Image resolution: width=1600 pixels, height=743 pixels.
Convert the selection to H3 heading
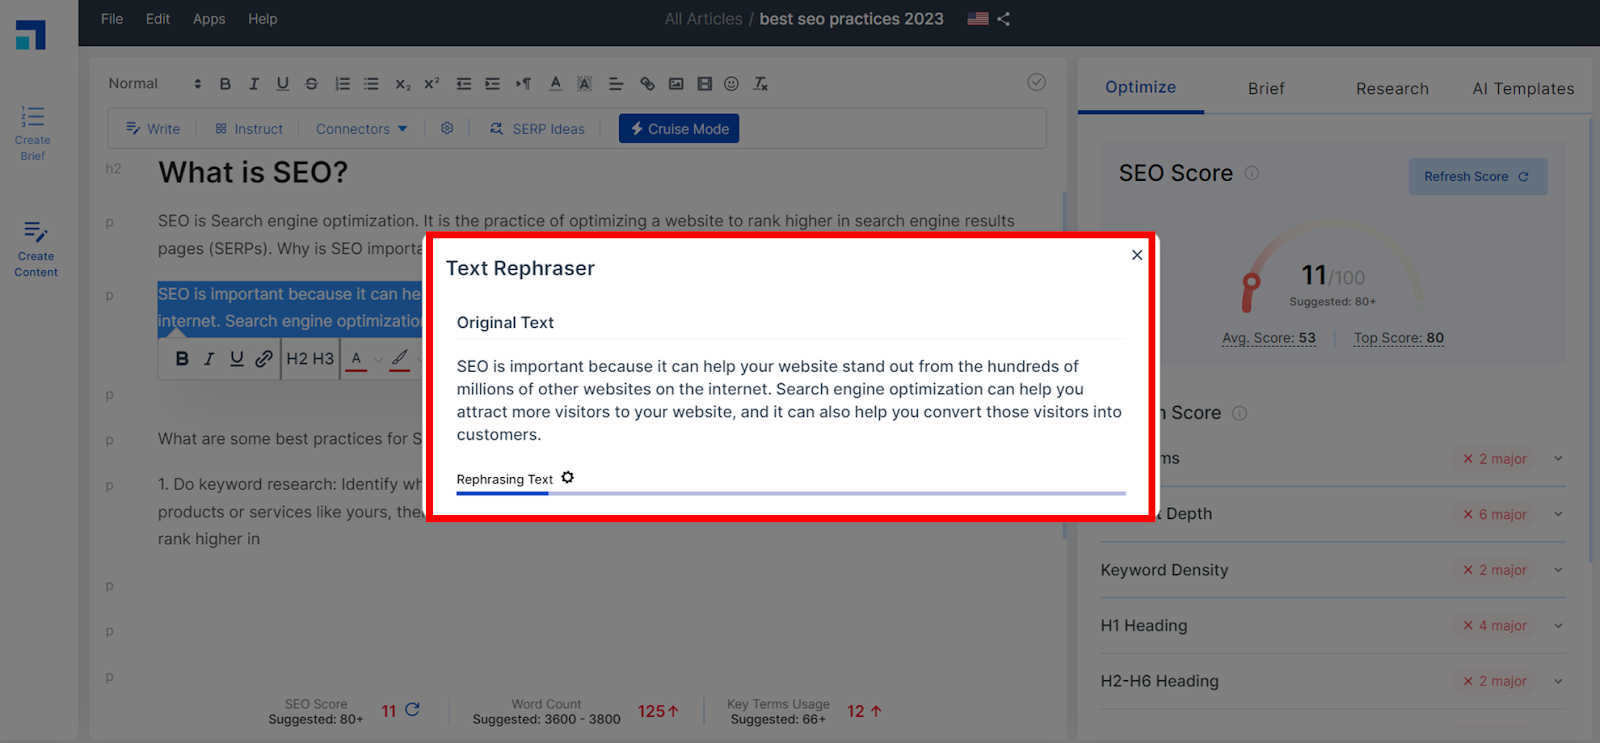click(323, 358)
